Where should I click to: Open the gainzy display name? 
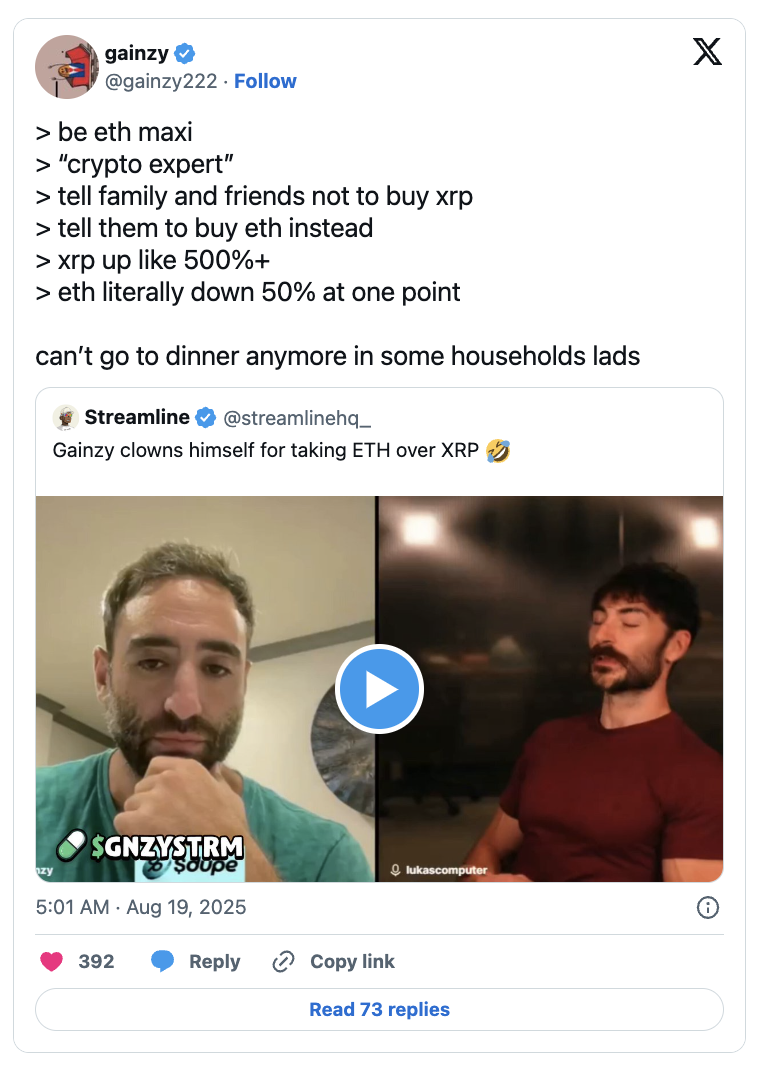point(137,53)
